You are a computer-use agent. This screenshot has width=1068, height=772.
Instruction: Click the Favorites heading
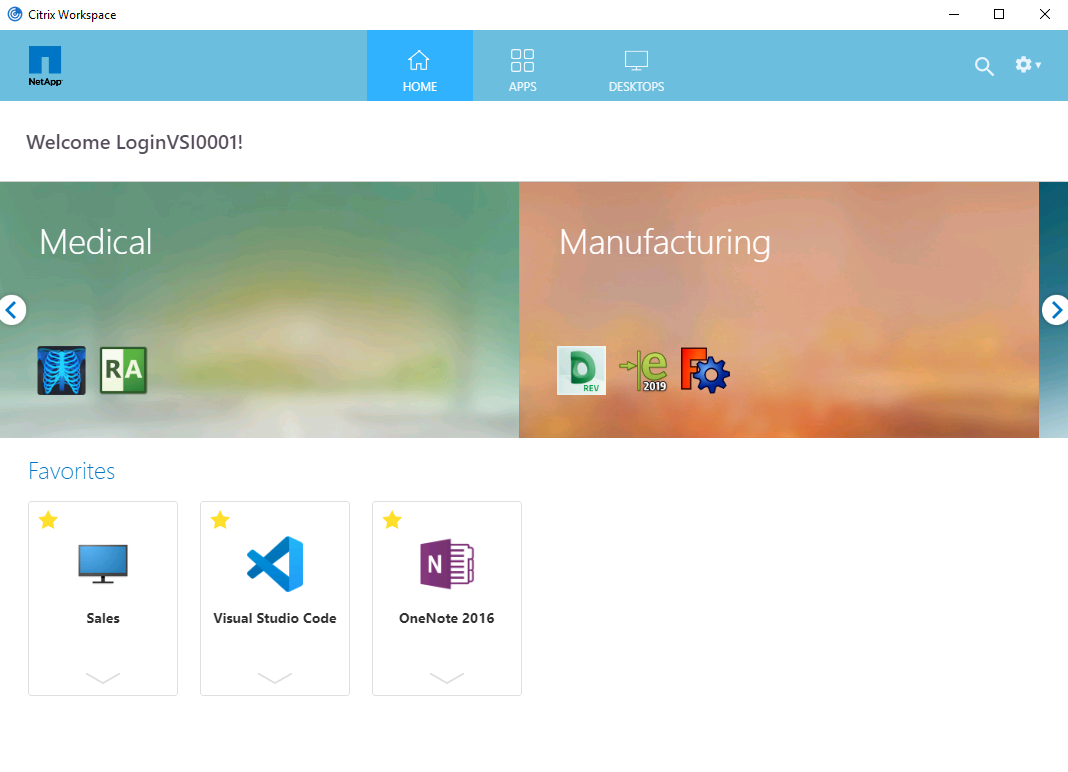[72, 471]
